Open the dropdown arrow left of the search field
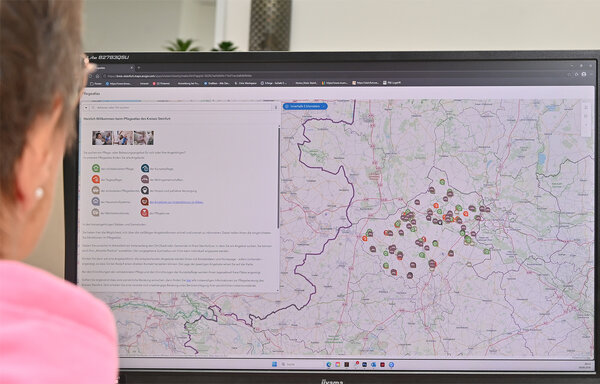This screenshot has width=600, height=384. 86,107
